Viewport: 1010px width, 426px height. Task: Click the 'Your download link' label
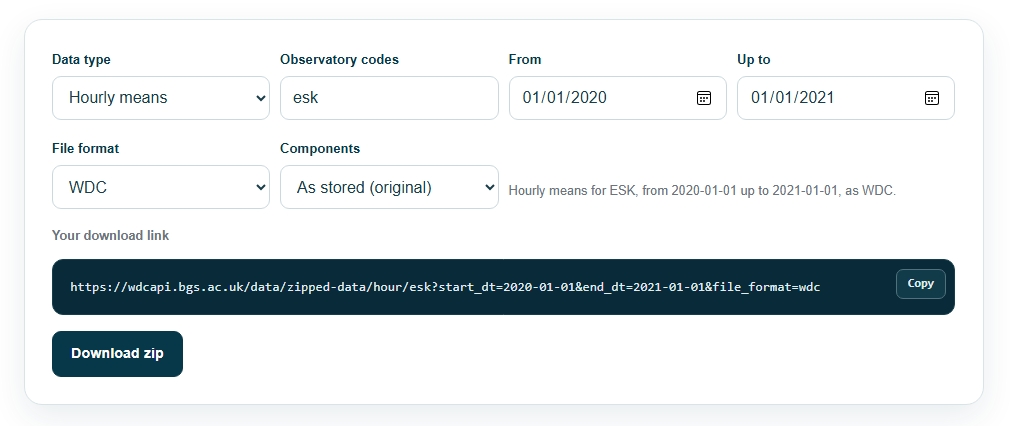point(110,235)
